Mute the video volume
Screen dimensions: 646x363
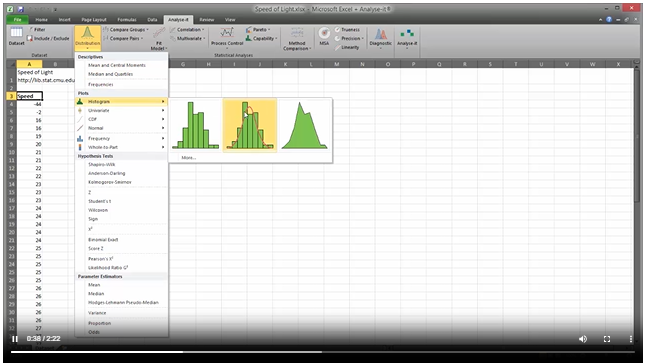coord(583,339)
